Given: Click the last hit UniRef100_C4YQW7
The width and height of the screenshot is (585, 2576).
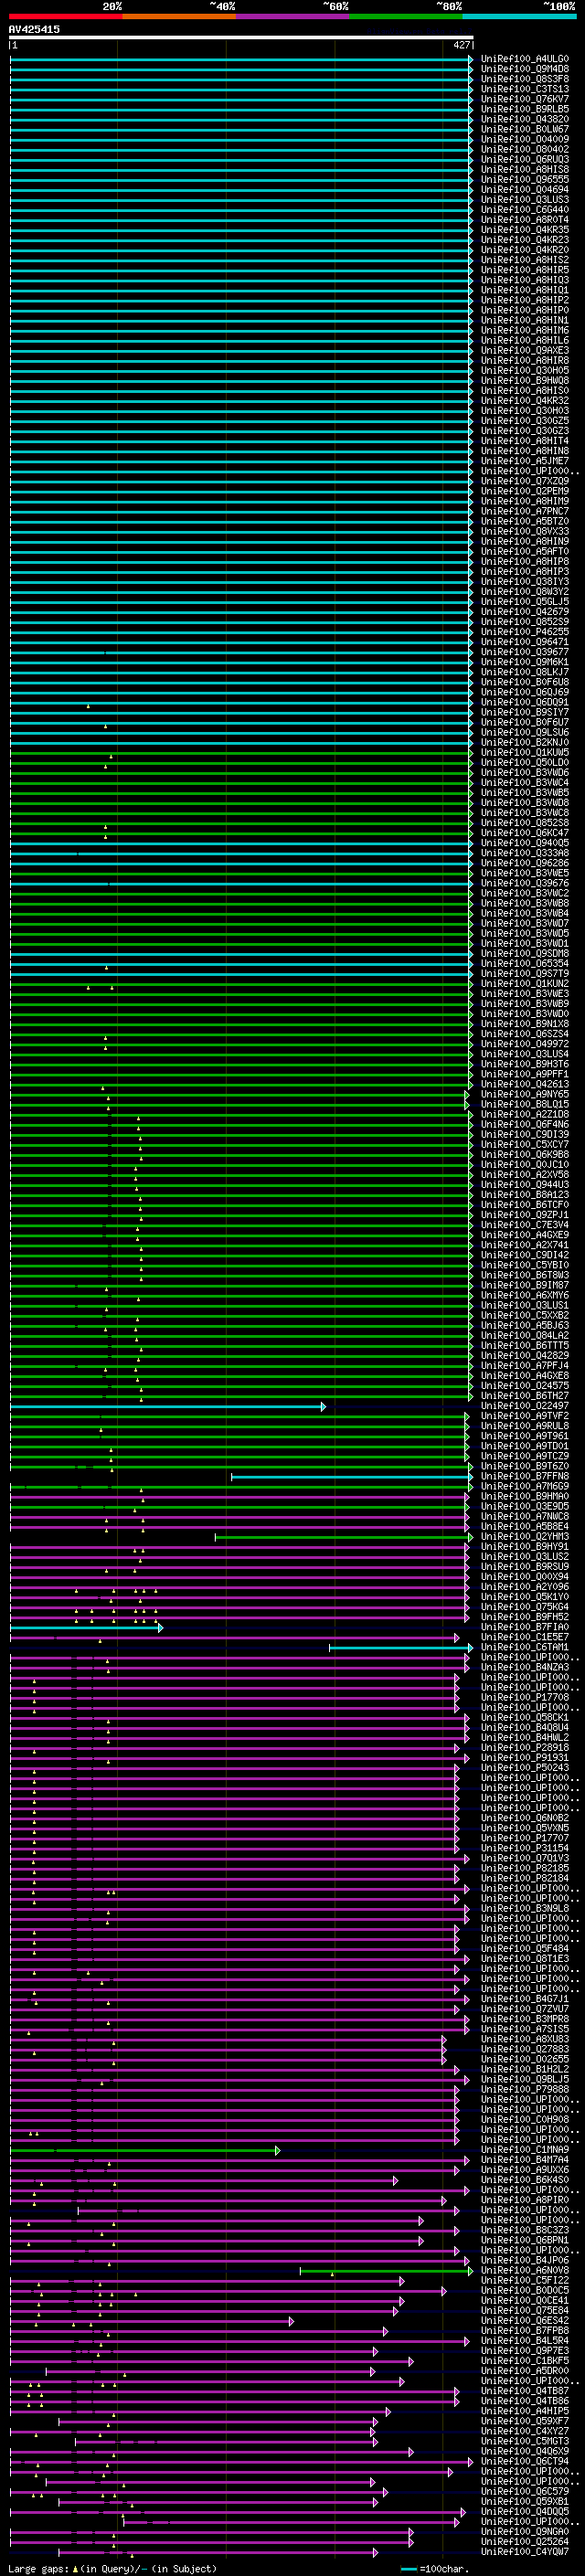Looking at the screenshot, I should (525, 2551).
